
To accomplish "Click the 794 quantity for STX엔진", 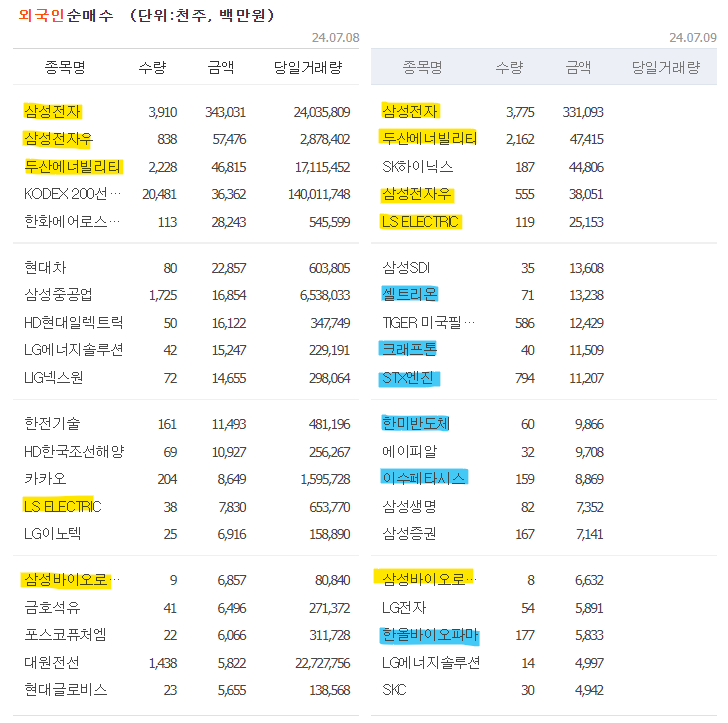I will tap(525, 378).
